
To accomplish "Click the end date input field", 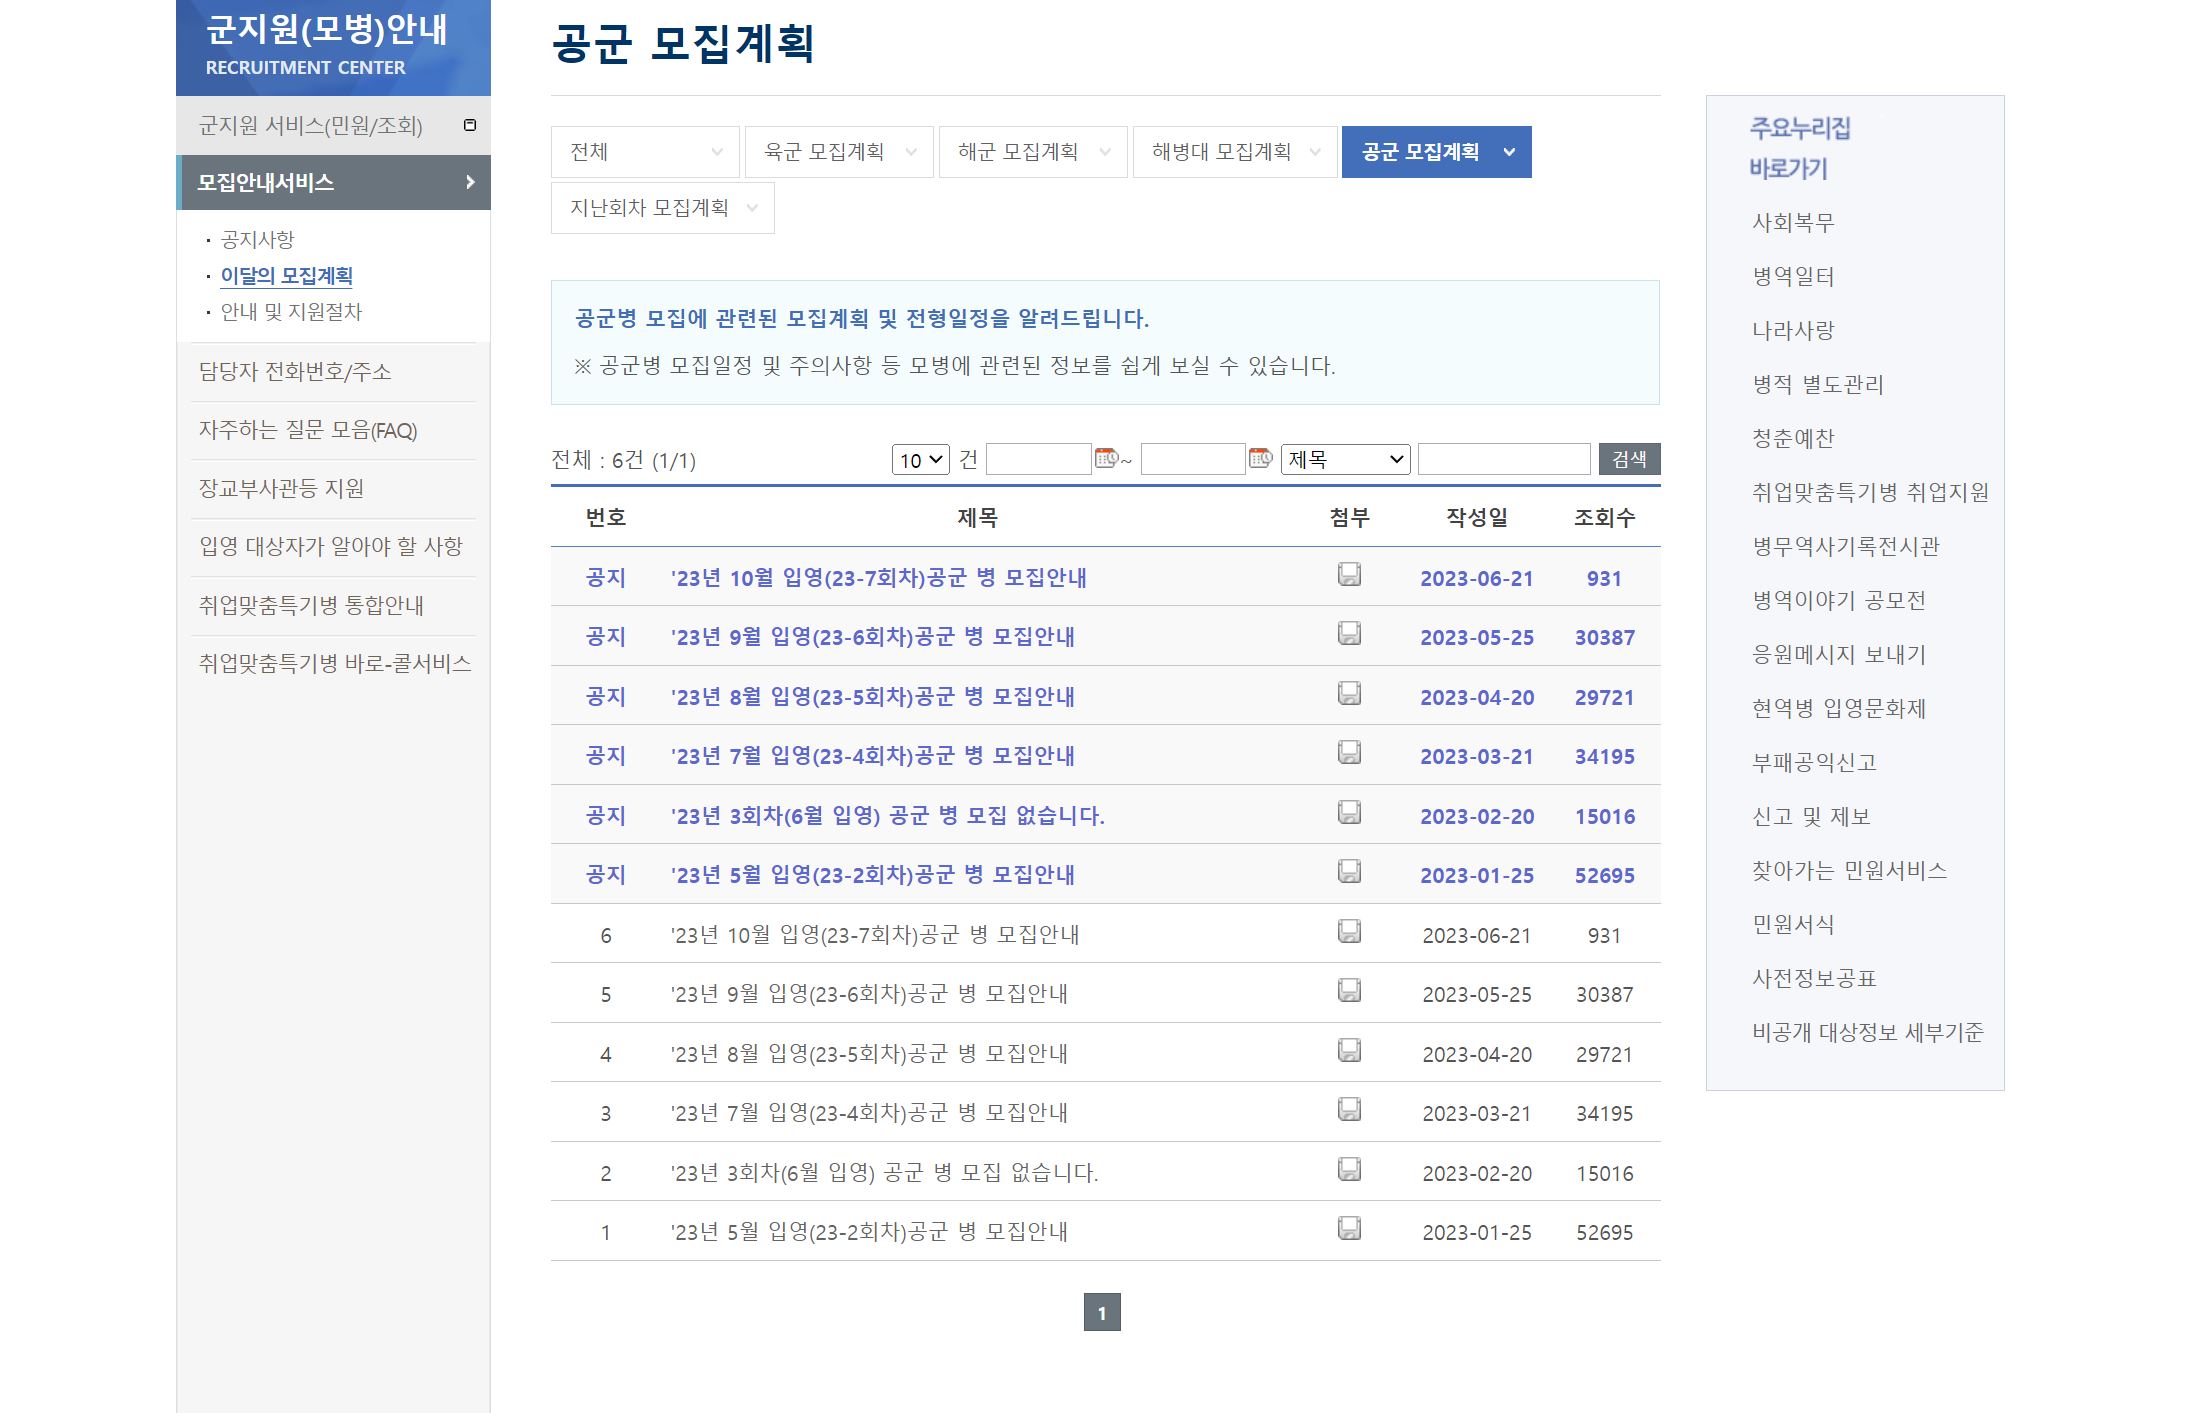I will 1193,459.
